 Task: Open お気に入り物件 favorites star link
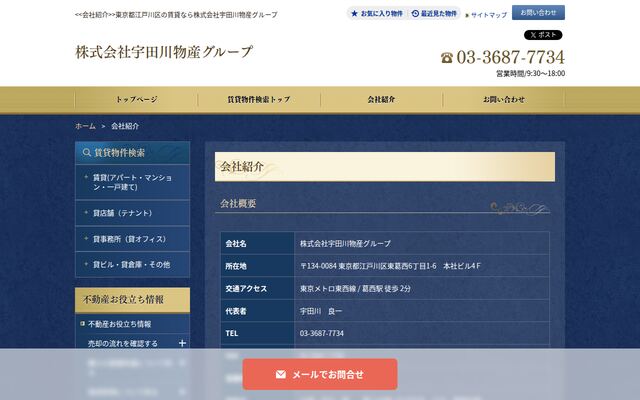(377, 13)
